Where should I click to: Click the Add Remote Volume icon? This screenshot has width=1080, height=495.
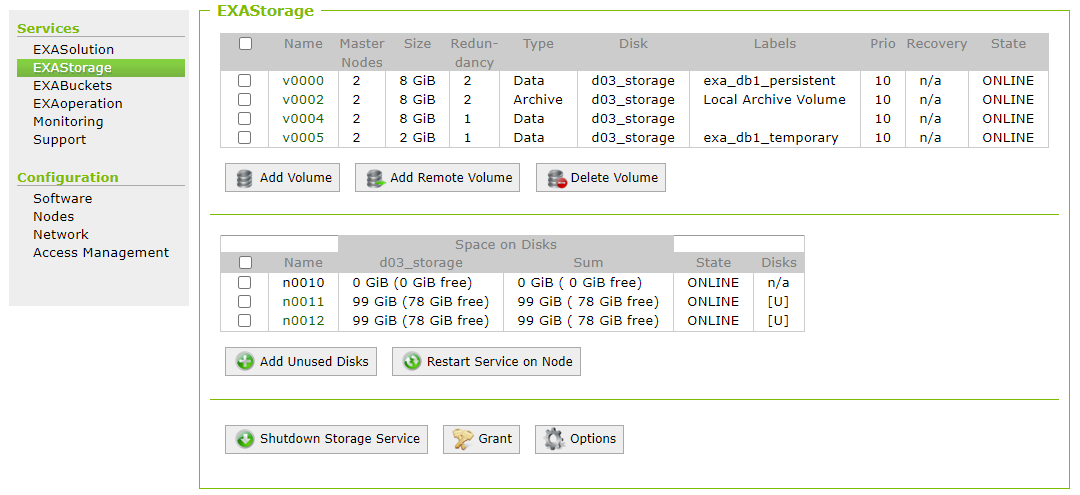coord(375,178)
